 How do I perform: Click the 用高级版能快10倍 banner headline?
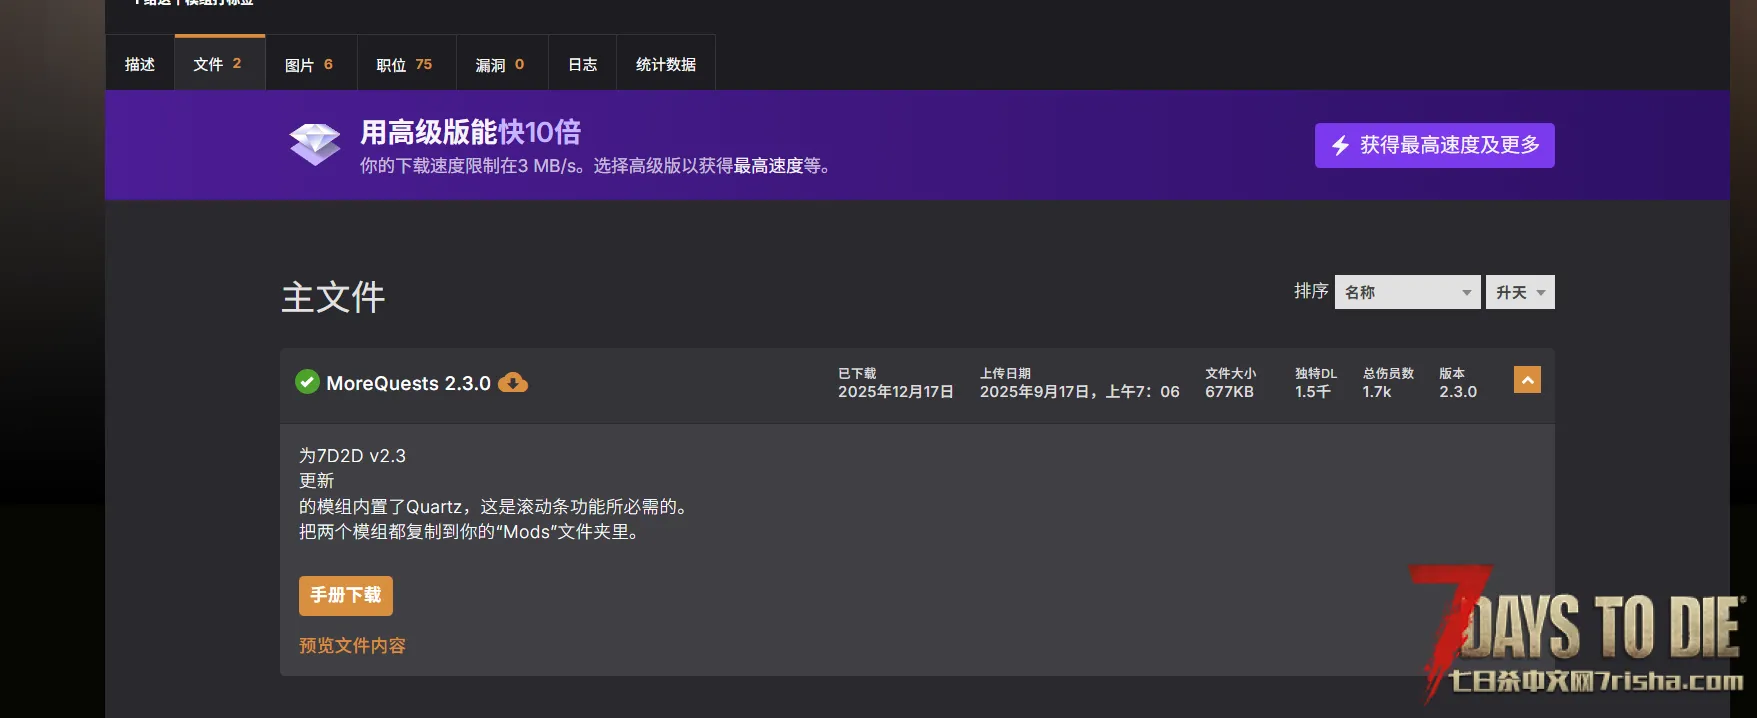[x=470, y=132]
